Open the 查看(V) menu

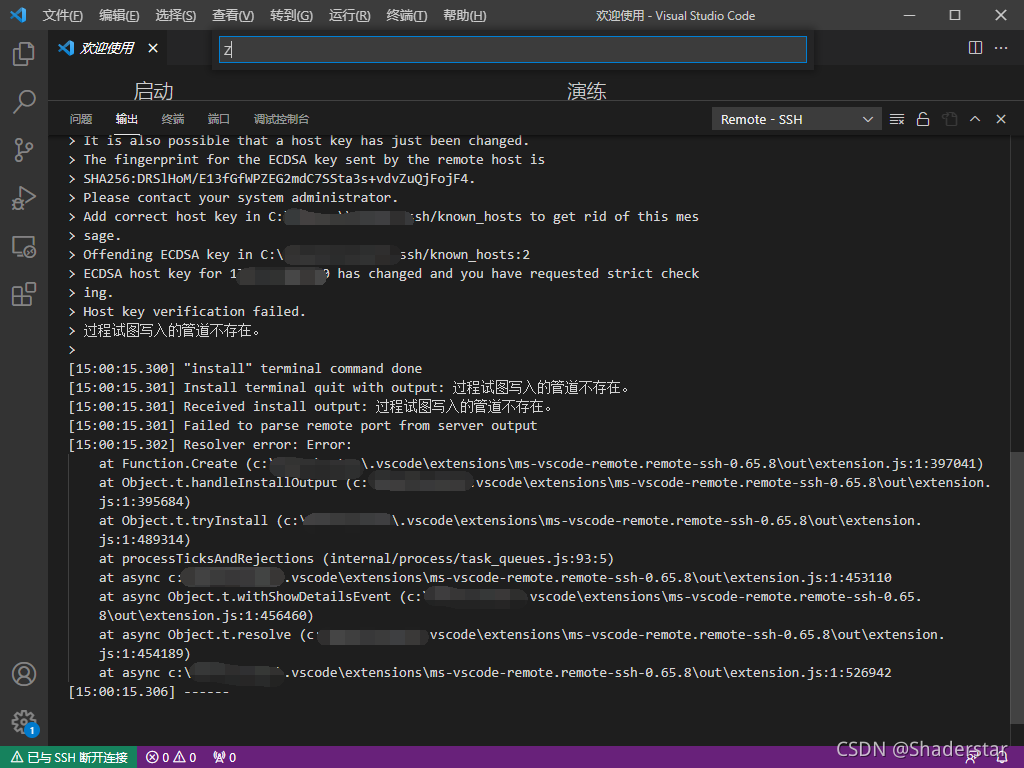(233, 15)
